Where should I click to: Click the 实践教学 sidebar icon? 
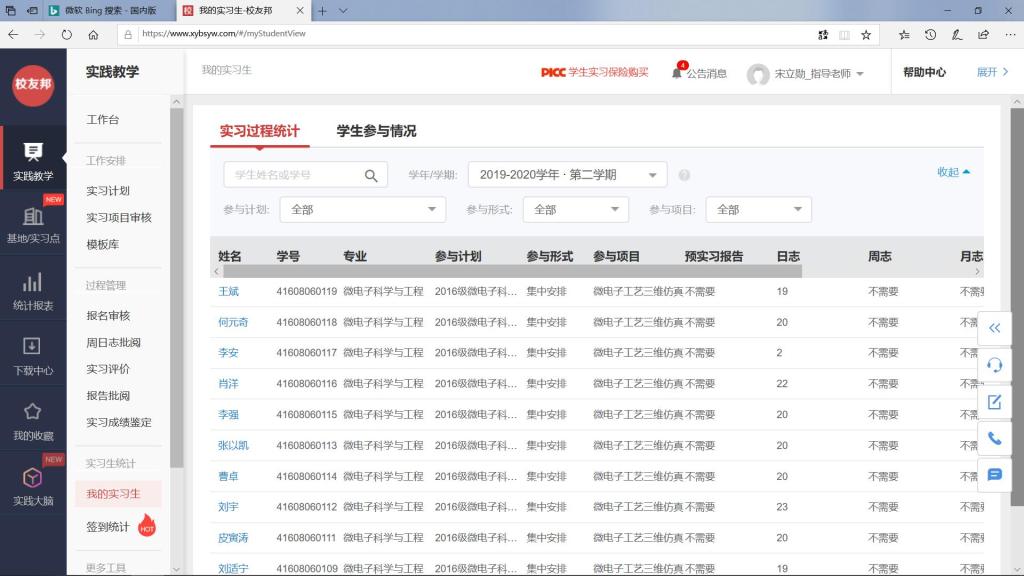(33, 161)
